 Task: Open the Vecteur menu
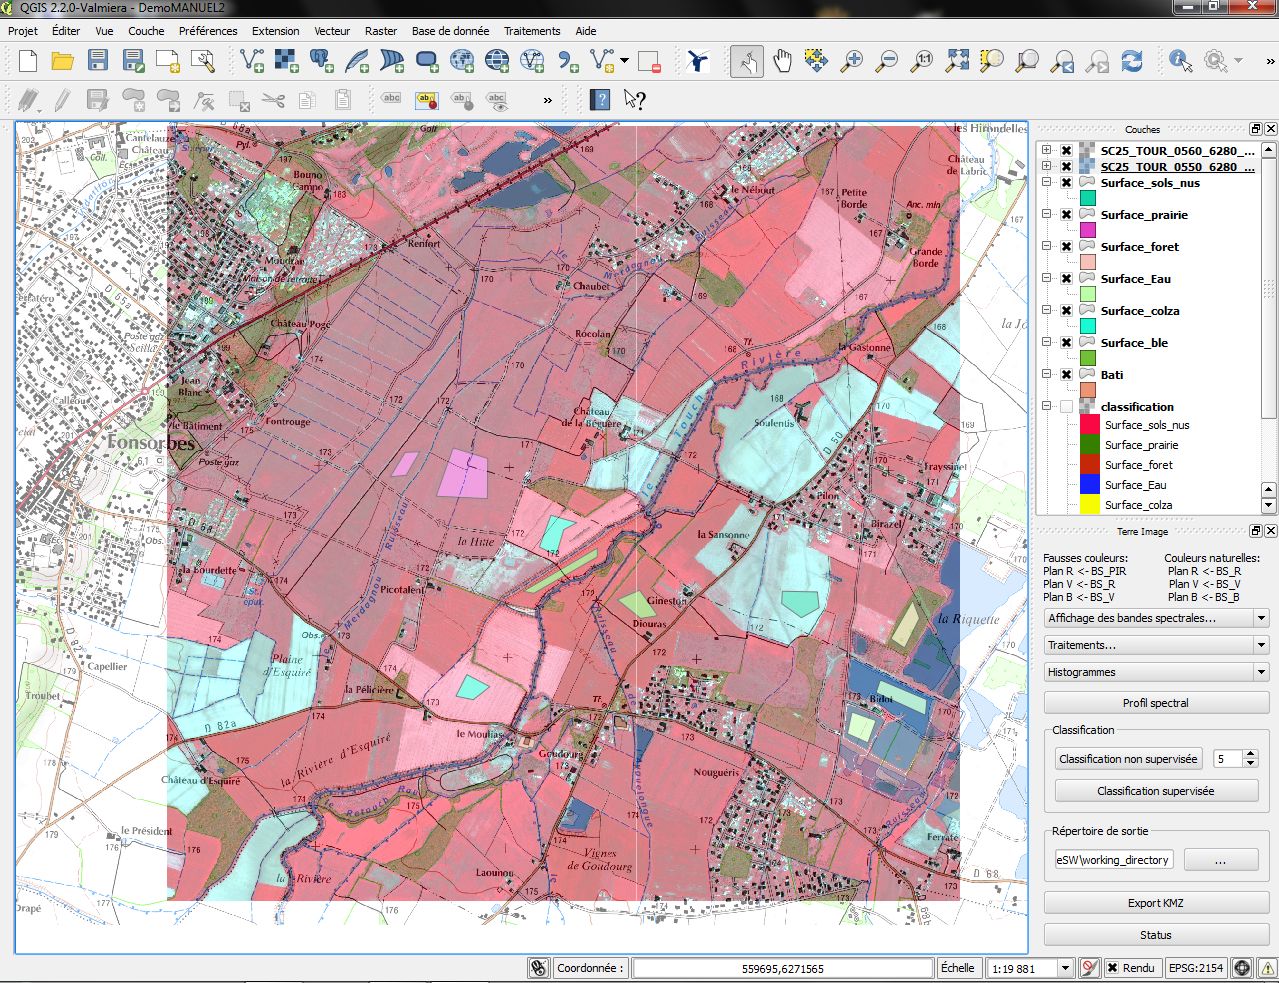(x=331, y=31)
